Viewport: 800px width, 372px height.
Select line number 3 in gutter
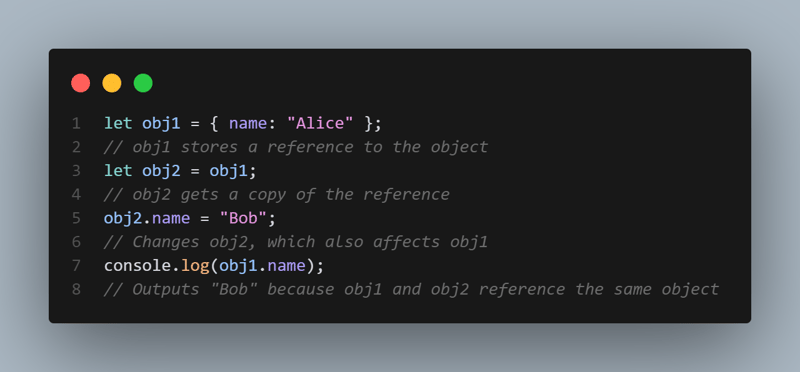coord(76,170)
